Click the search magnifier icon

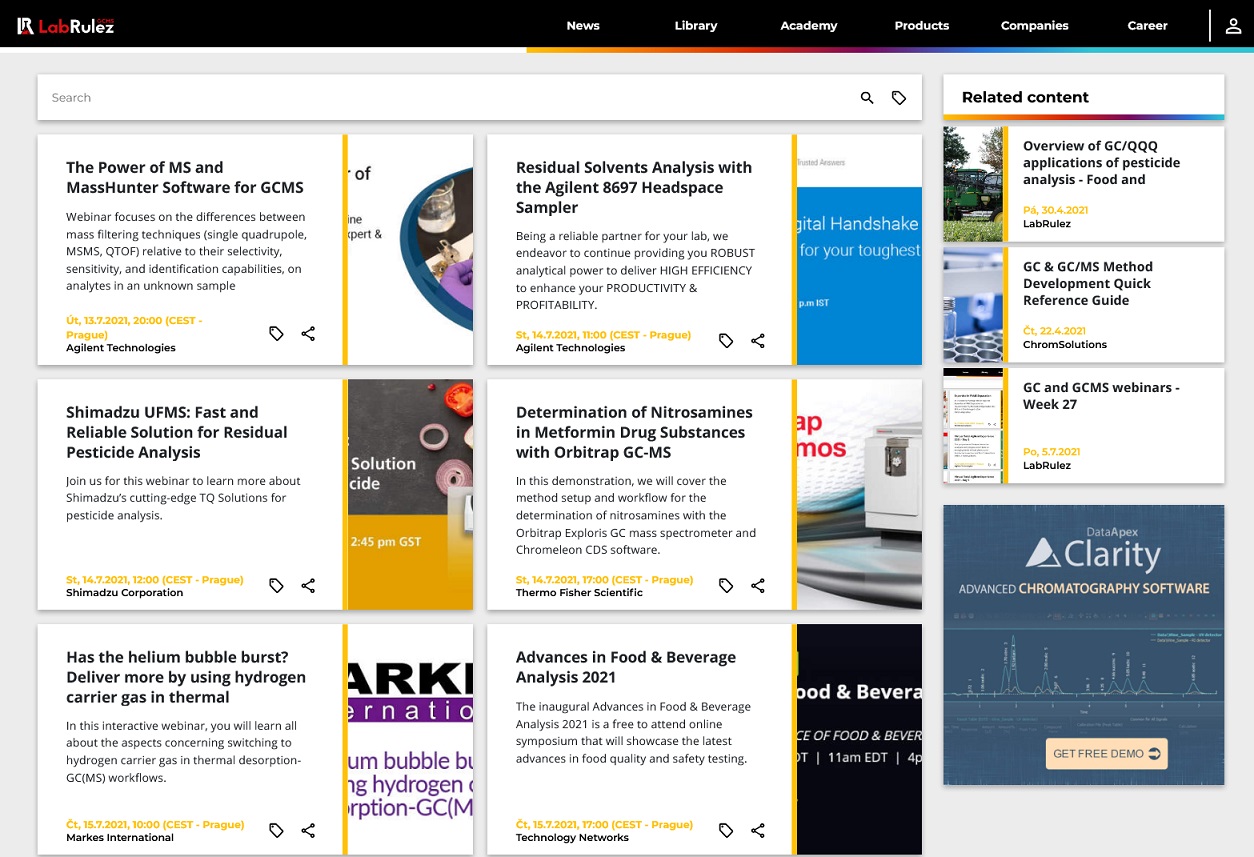[x=867, y=98]
